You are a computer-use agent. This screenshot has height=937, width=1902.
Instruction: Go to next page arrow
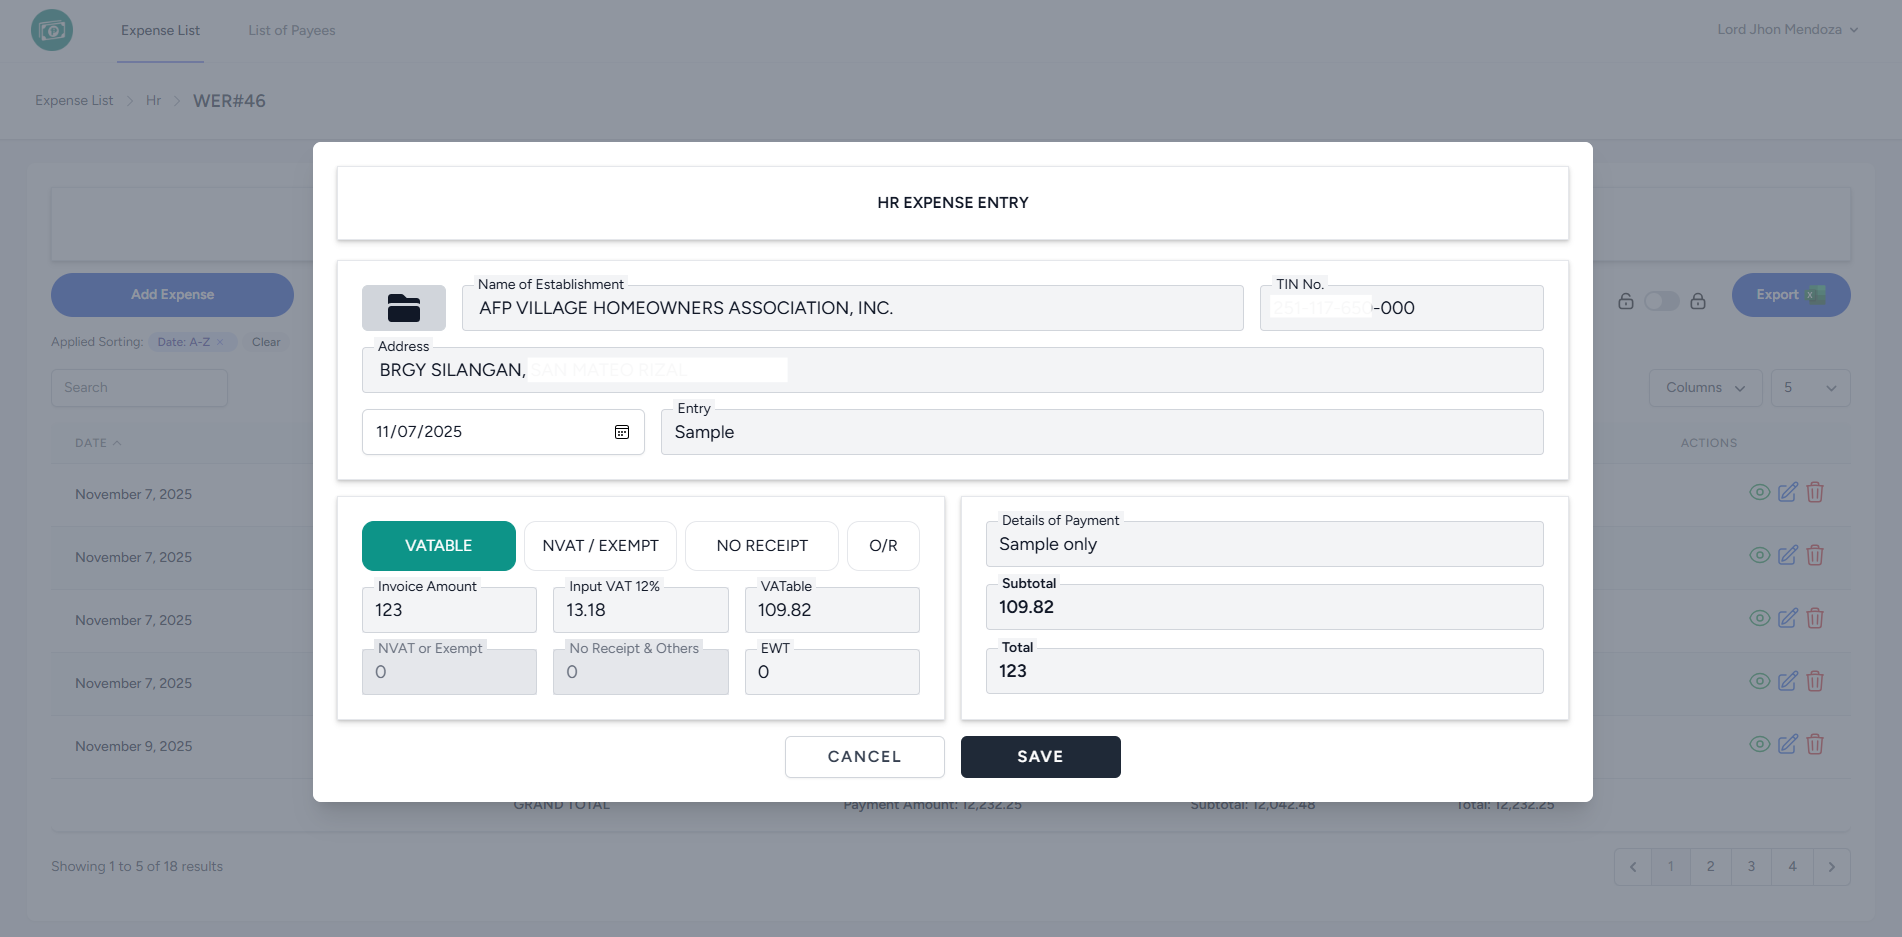[1832, 867]
